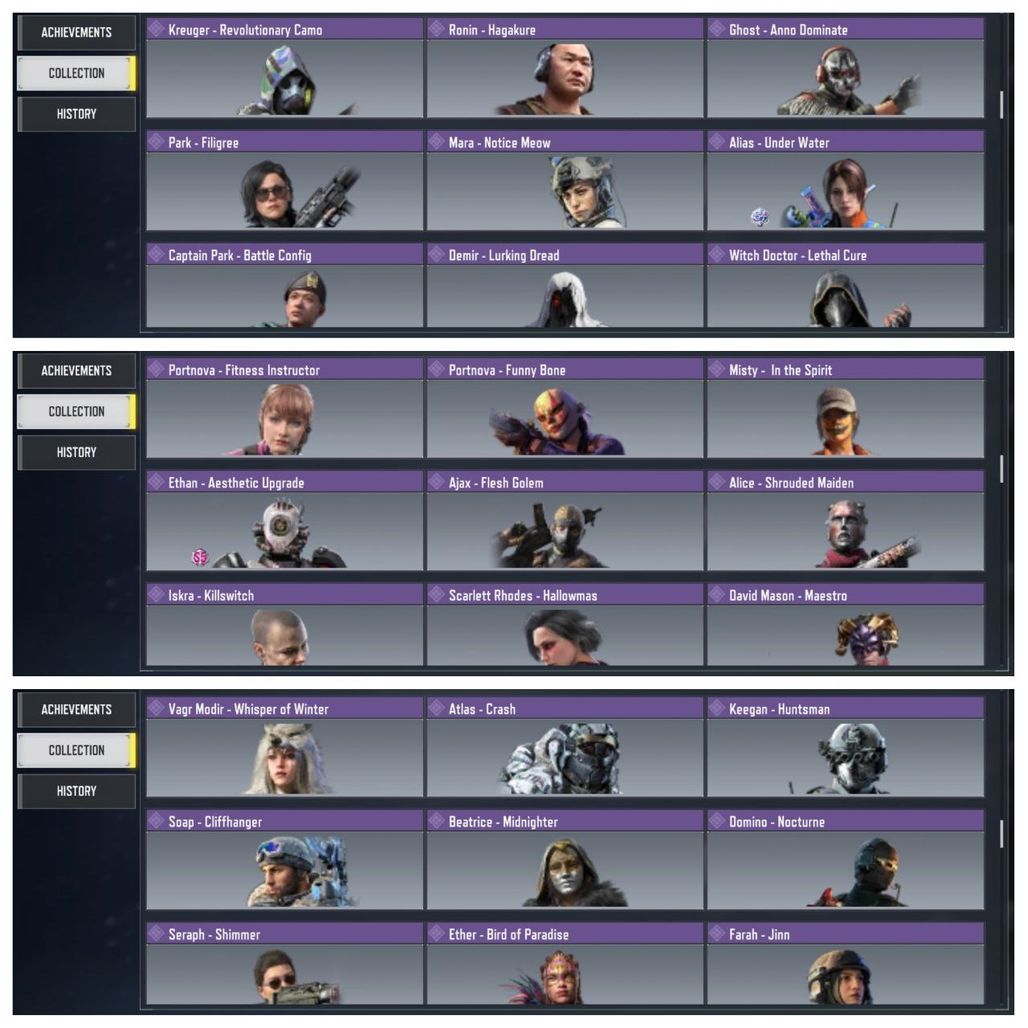
Task: Switch to History tab in top panel
Action: [76, 114]
